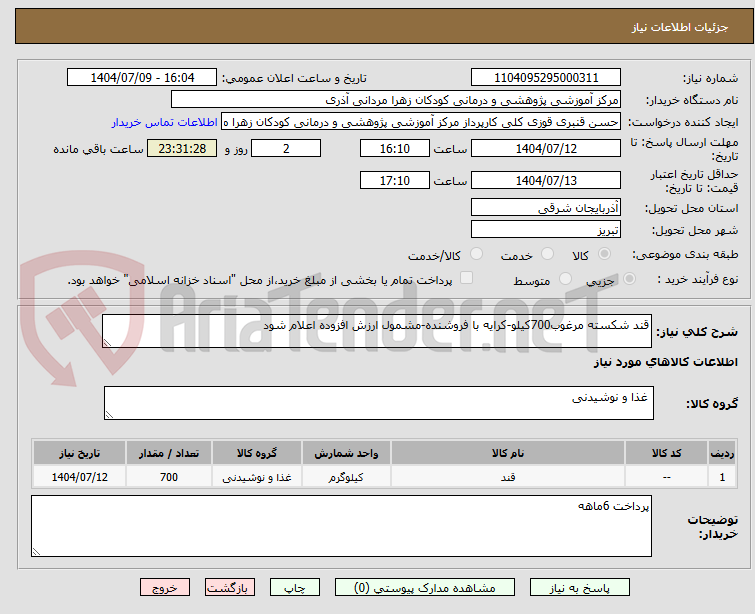The width and height of the screenshot is (755, 614).
Task: Open اطلاعات تماس خریدار link
Action: 164,122
